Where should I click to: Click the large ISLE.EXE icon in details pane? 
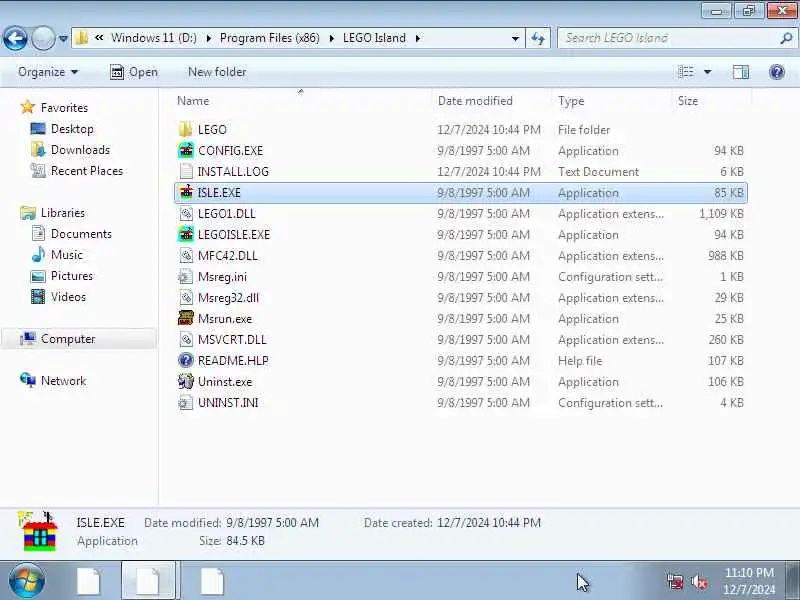pyautogui.click(x=39, y=531)
